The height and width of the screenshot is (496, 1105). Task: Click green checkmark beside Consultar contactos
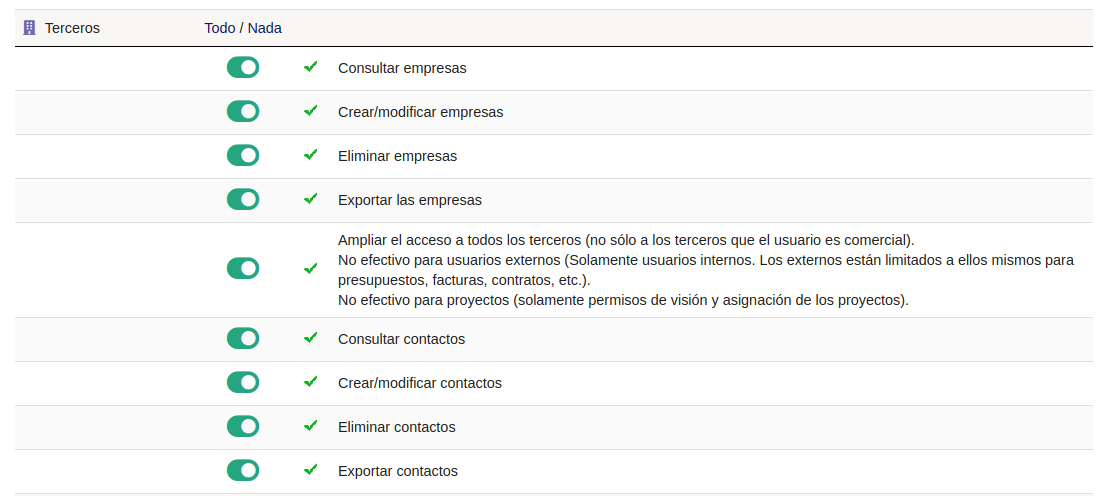click(310, 338)
